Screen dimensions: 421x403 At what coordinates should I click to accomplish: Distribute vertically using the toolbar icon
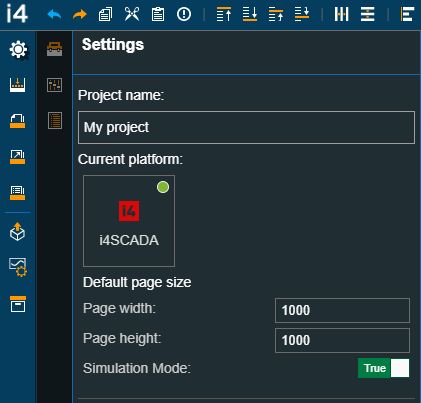[368, 14]
